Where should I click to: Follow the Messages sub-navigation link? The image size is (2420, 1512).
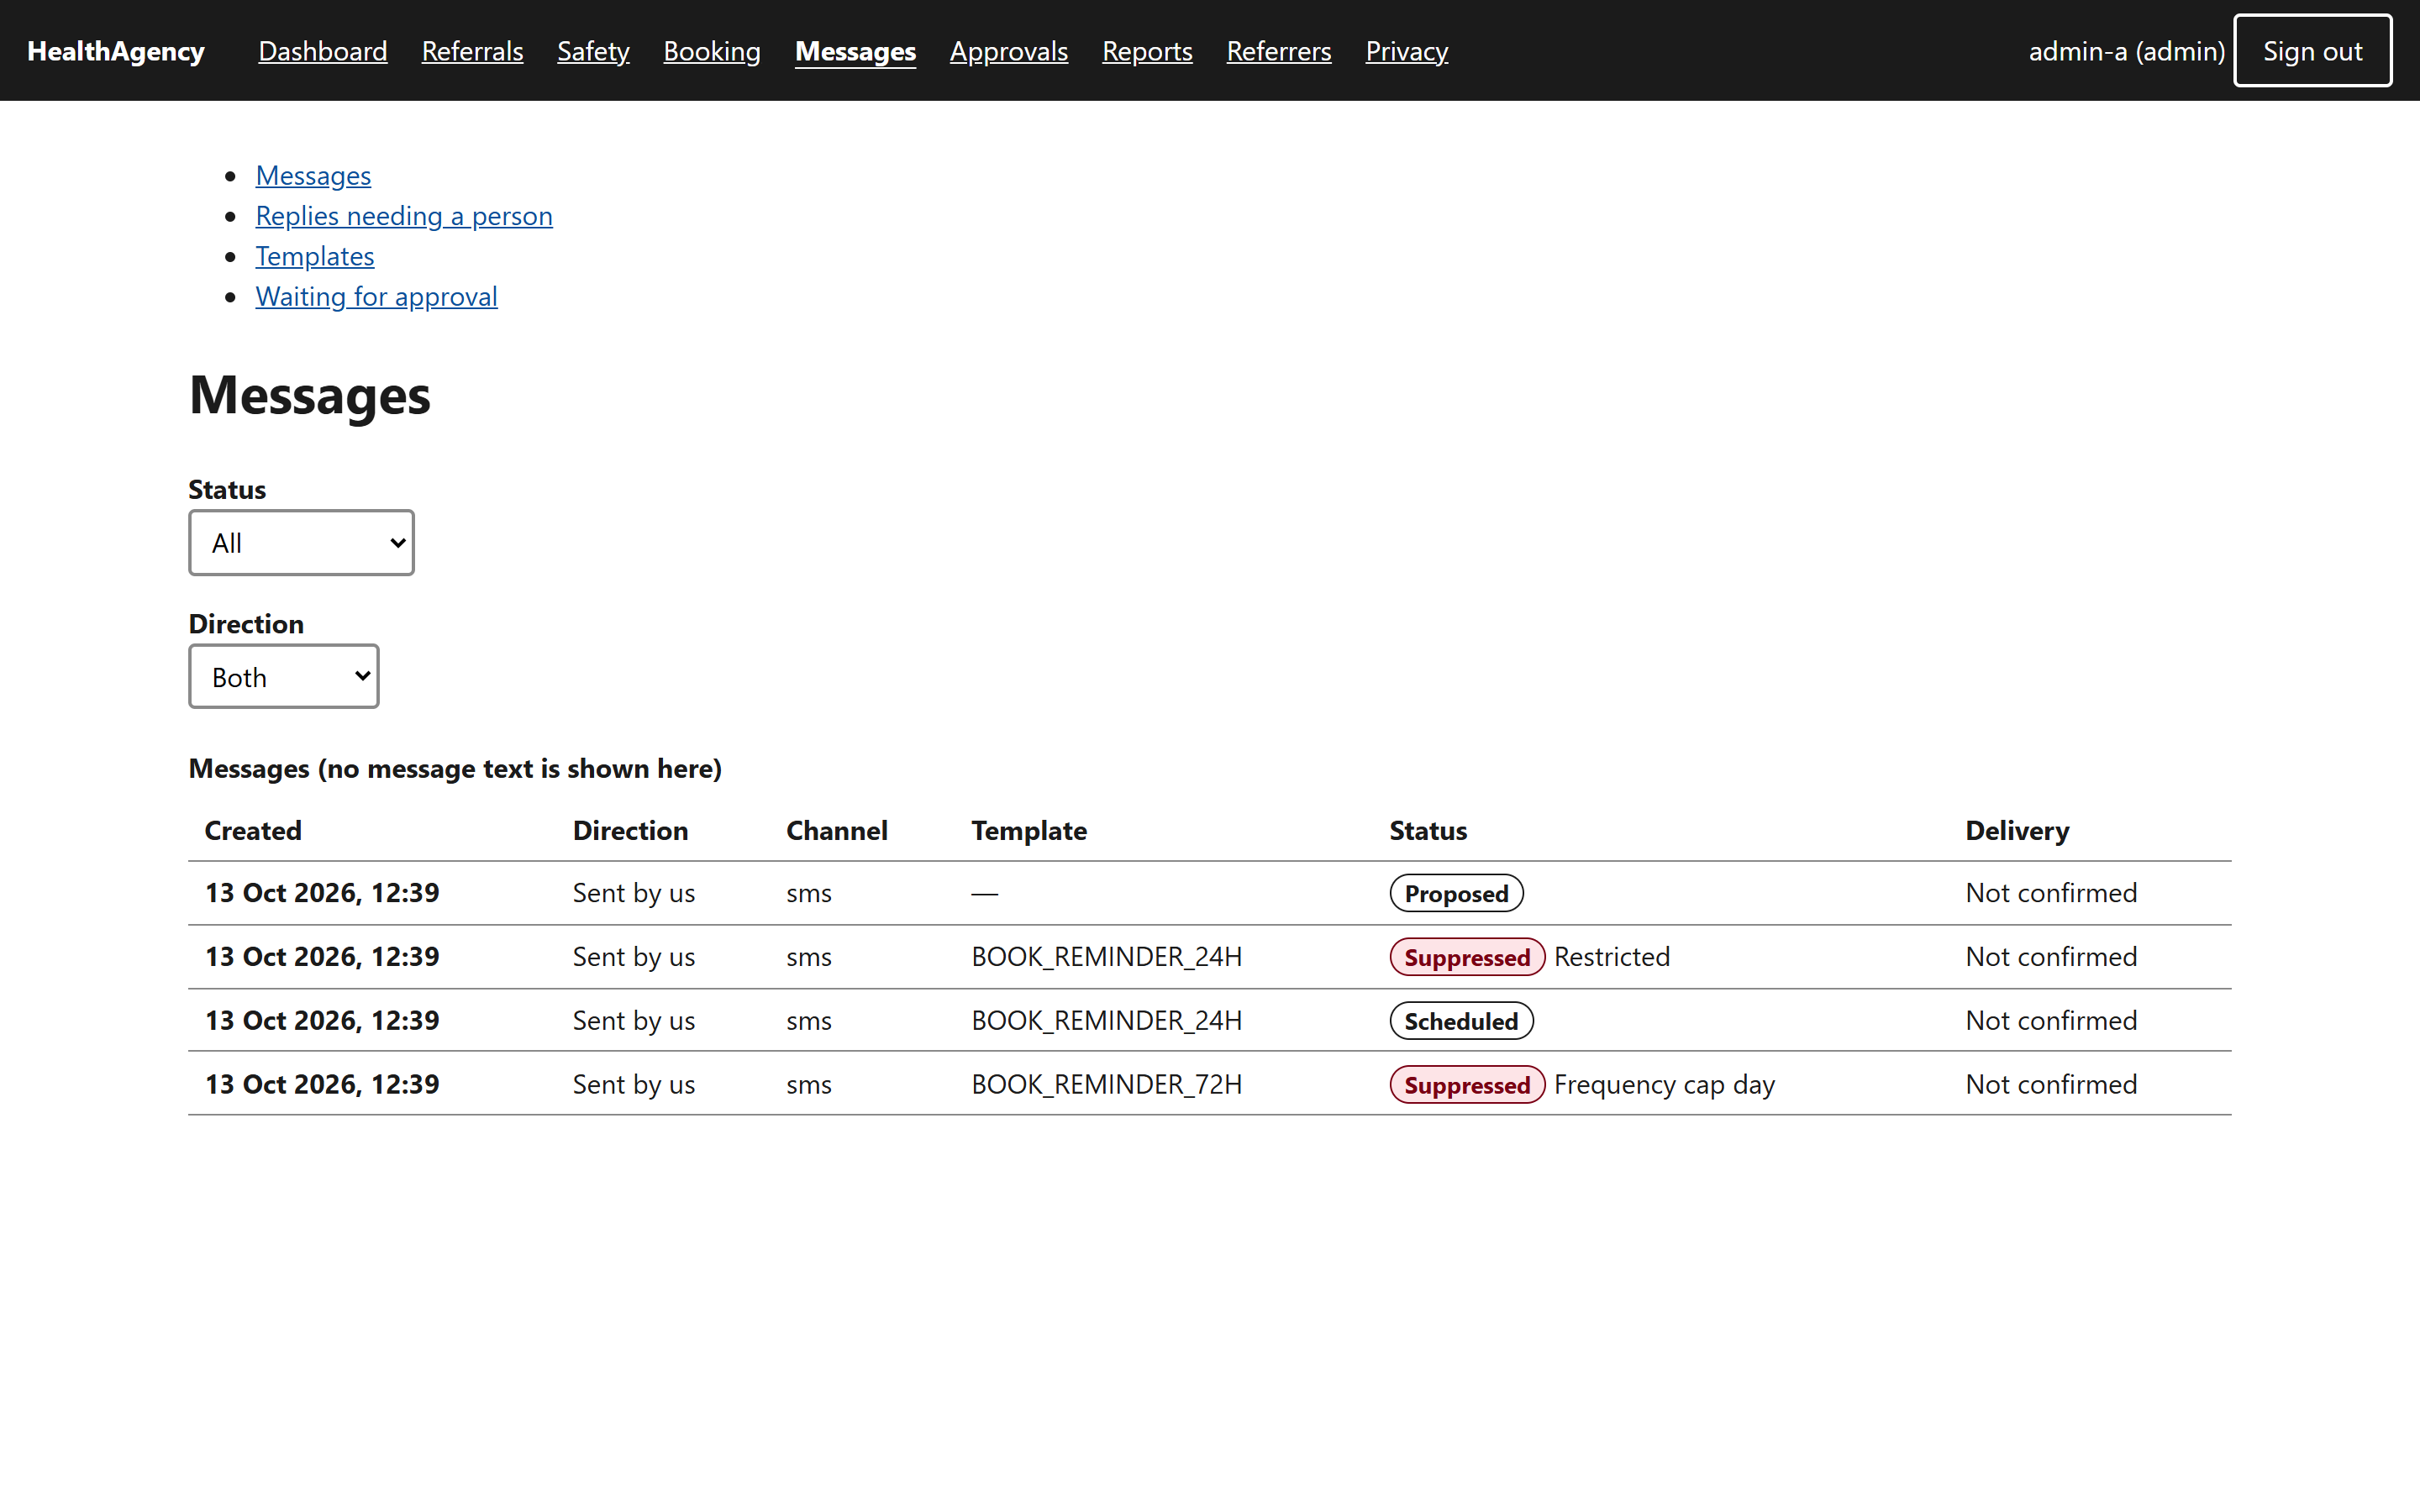[x=313, y=175]
